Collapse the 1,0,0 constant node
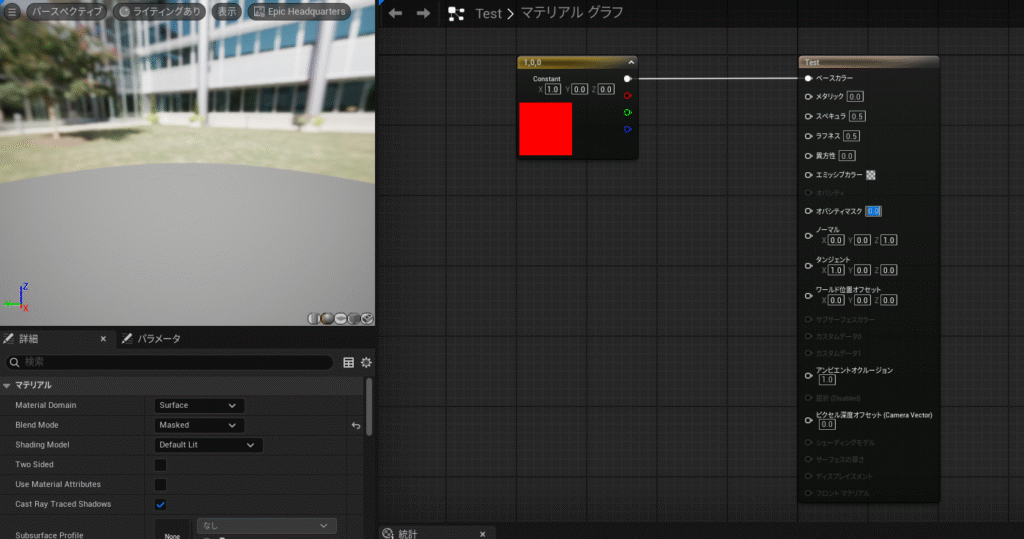Screen dimensions: 1024x539 point(631,63)
